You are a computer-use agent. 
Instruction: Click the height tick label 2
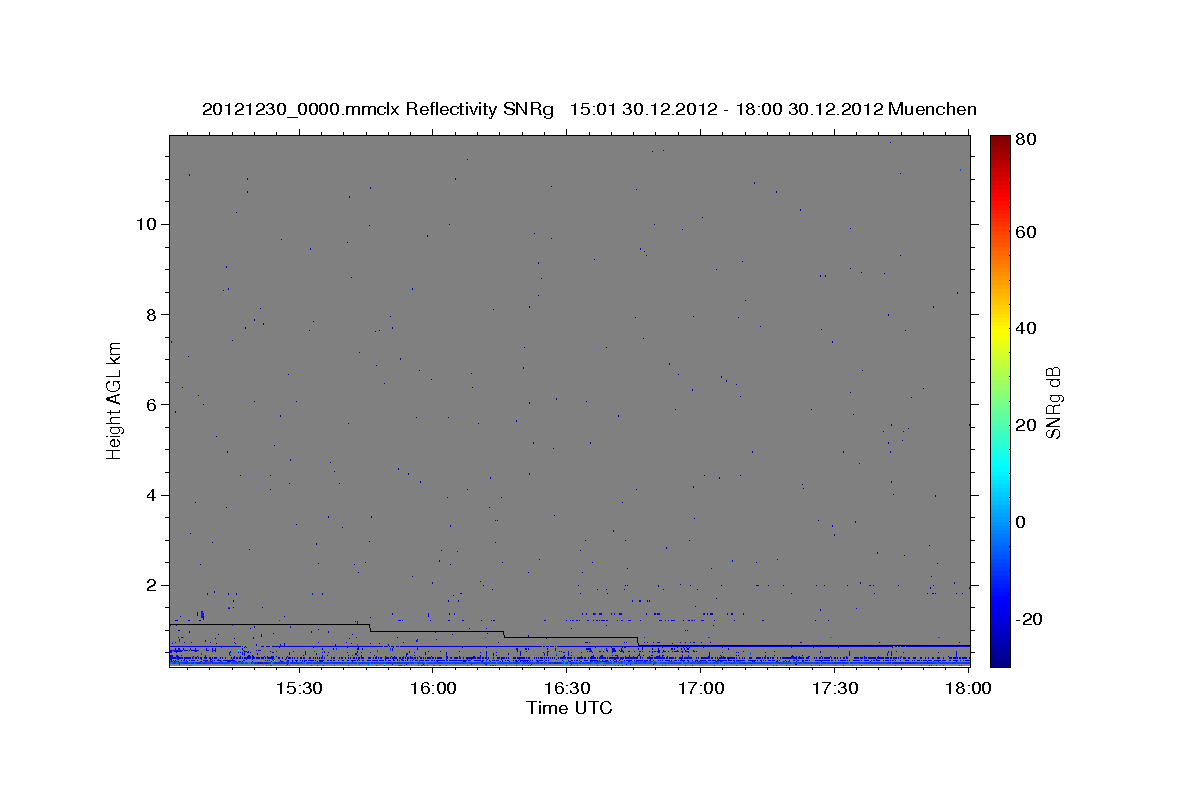[152, 585]
